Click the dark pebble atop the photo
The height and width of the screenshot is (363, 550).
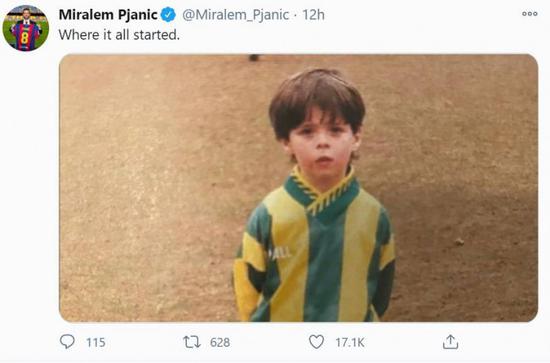point(254,58)
